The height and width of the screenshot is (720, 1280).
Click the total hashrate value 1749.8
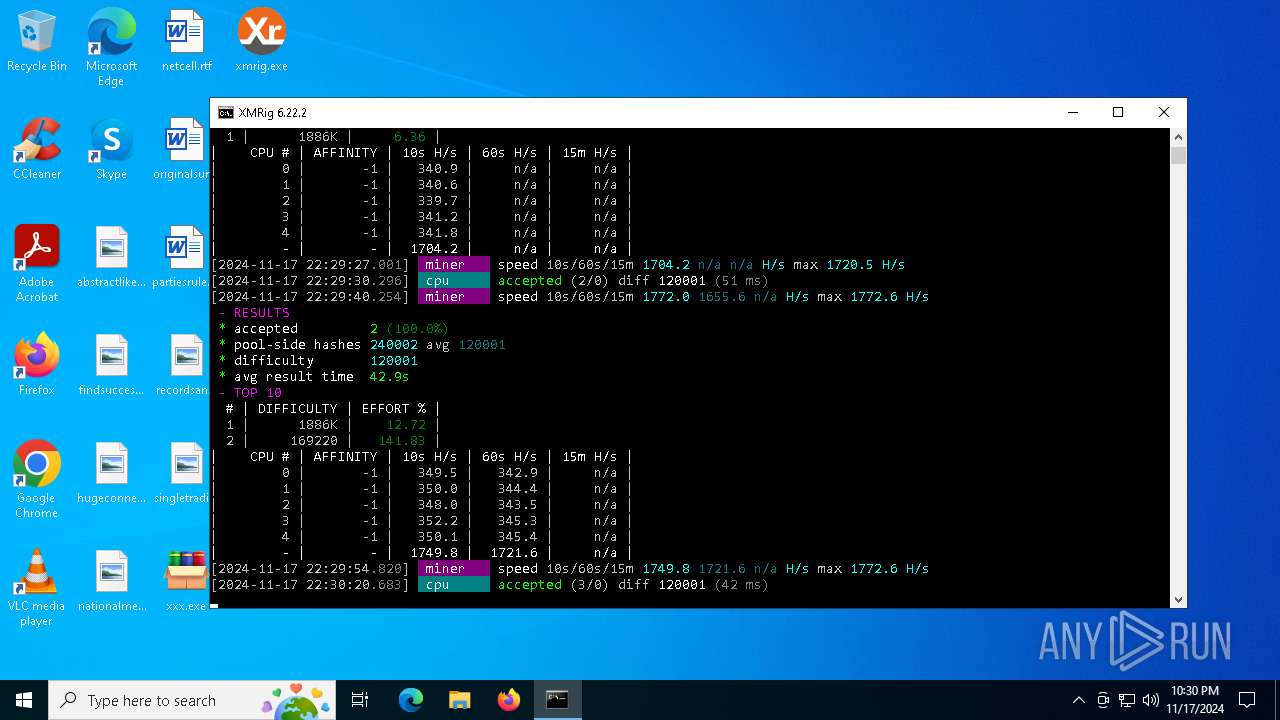(434, 553)
